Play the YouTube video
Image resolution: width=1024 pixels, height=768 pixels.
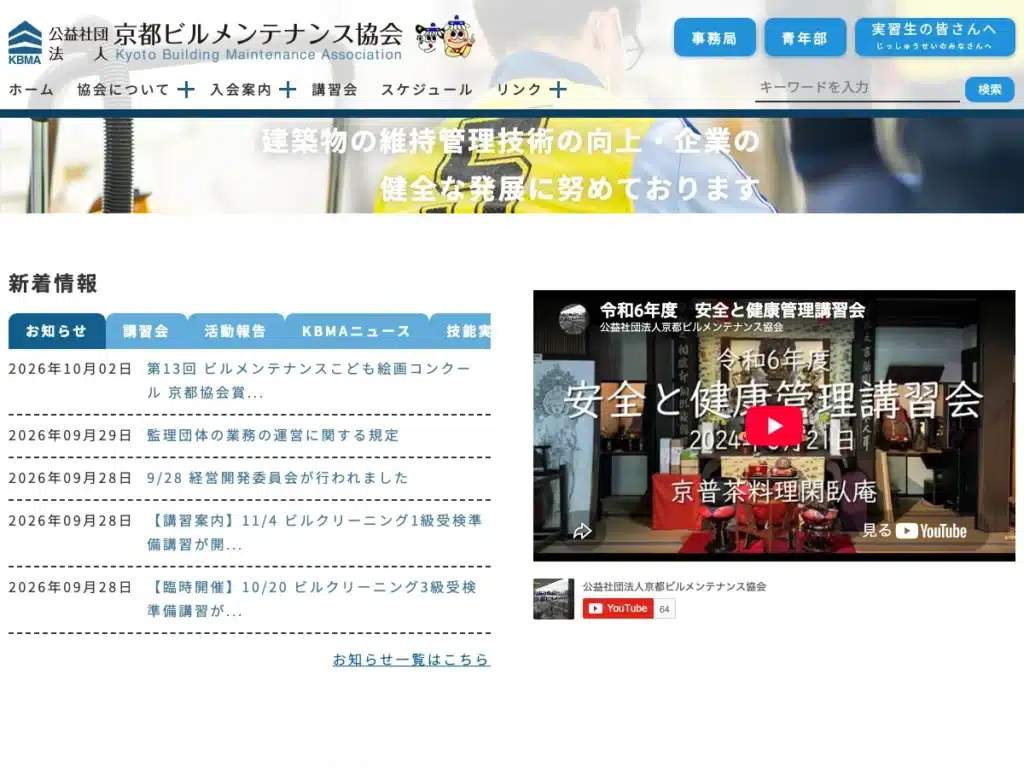coord(774,425)
